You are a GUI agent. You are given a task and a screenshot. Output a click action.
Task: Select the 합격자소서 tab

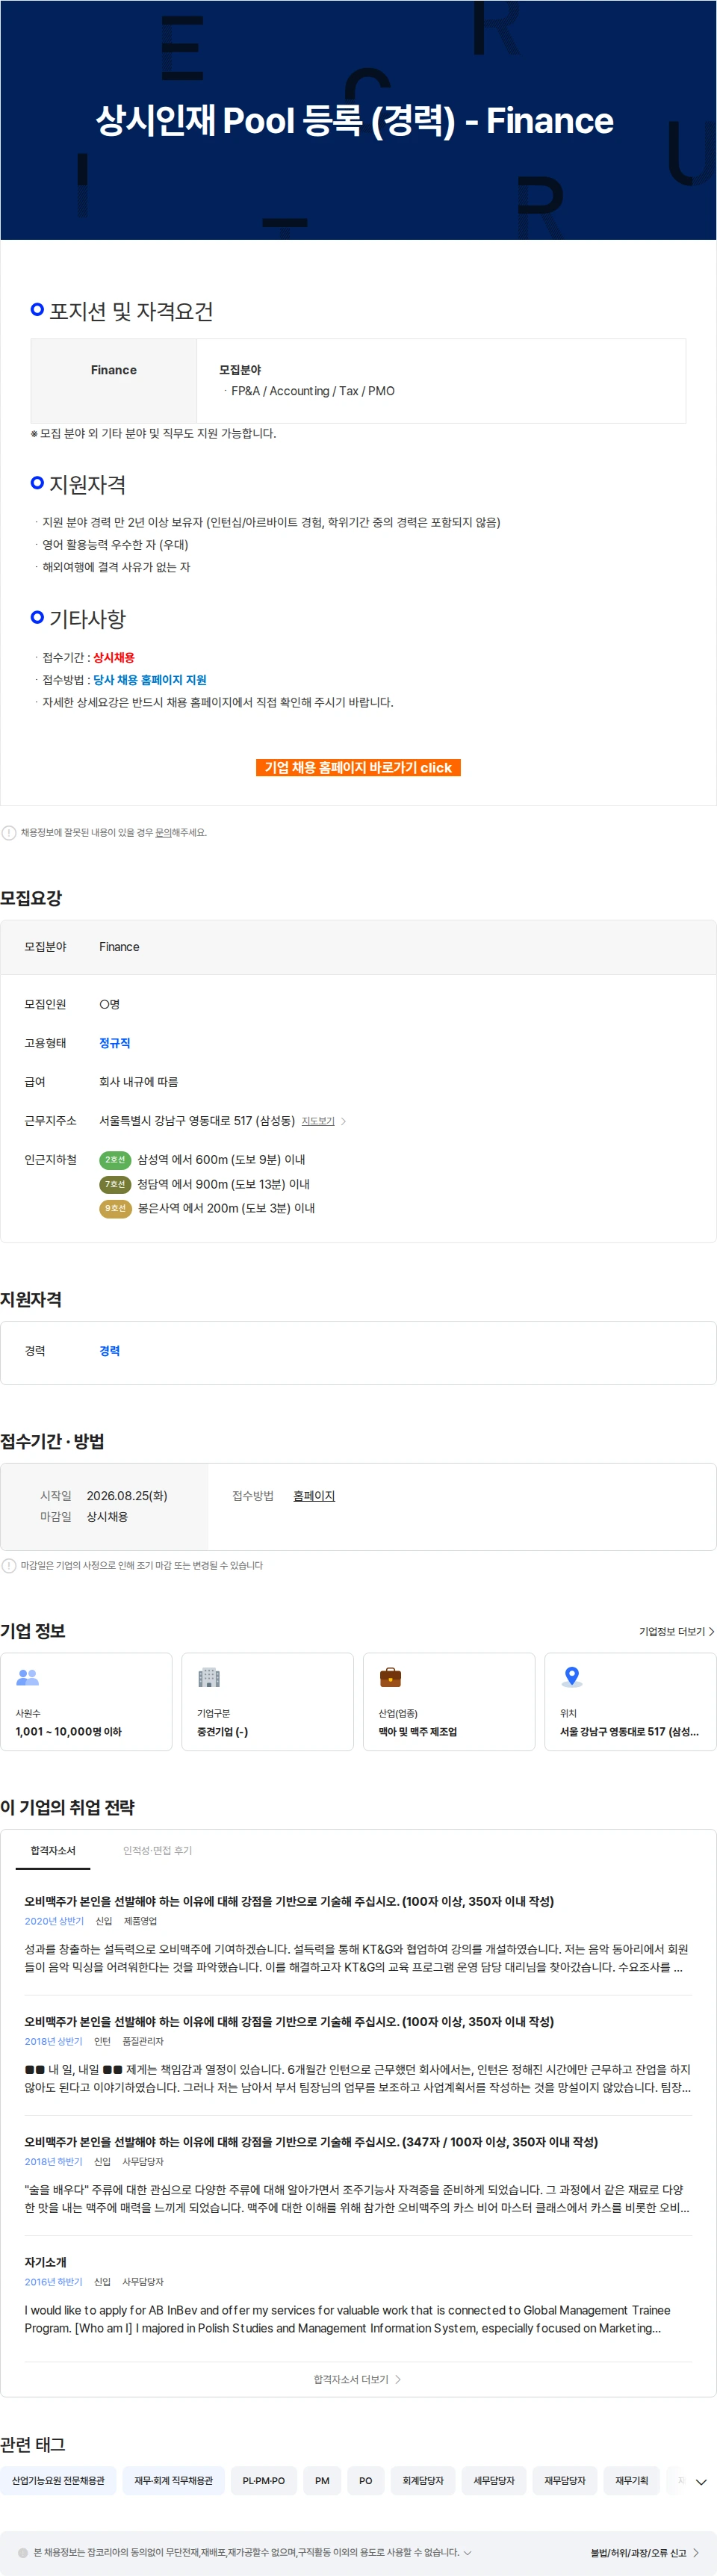click(53, 1851)
